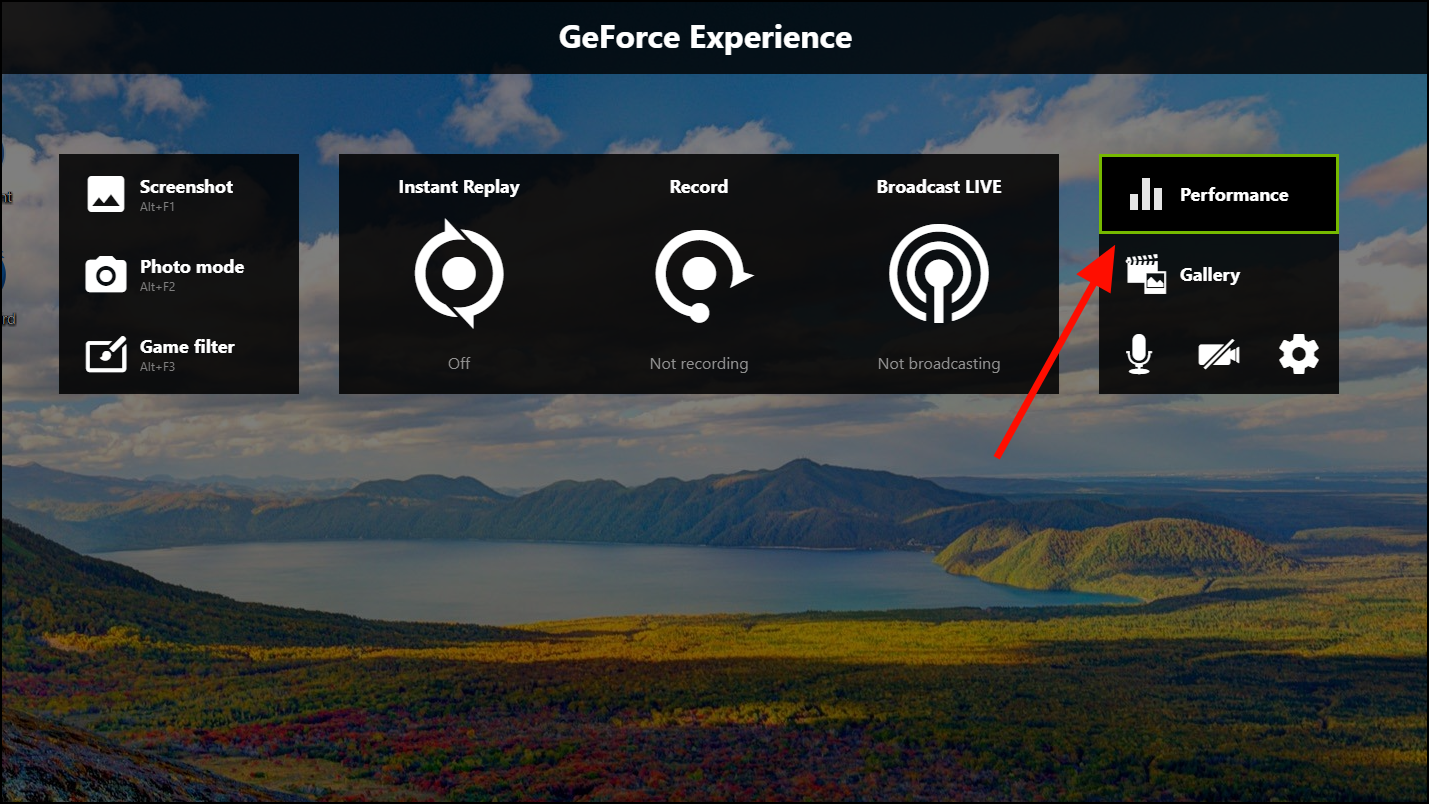The width and height of the screenshot is (1429, 804).
Task: Click the Game filter brush icon
Action: click(106, 354)
